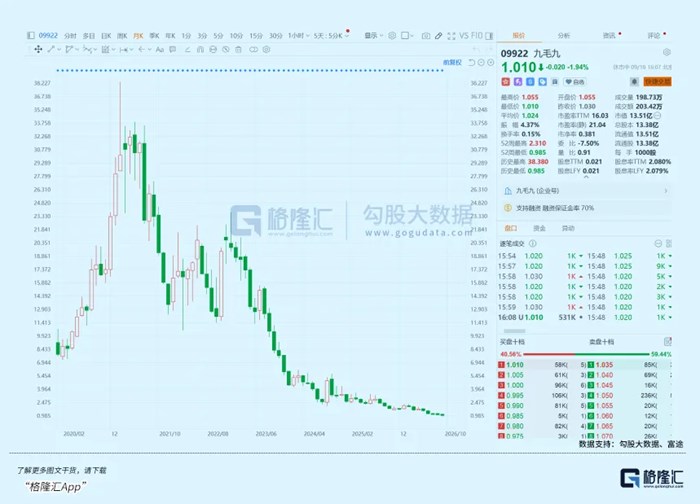Click the purple lightning badge icon
The height and width of the screenshot is (504, 700).
point(518,82)
